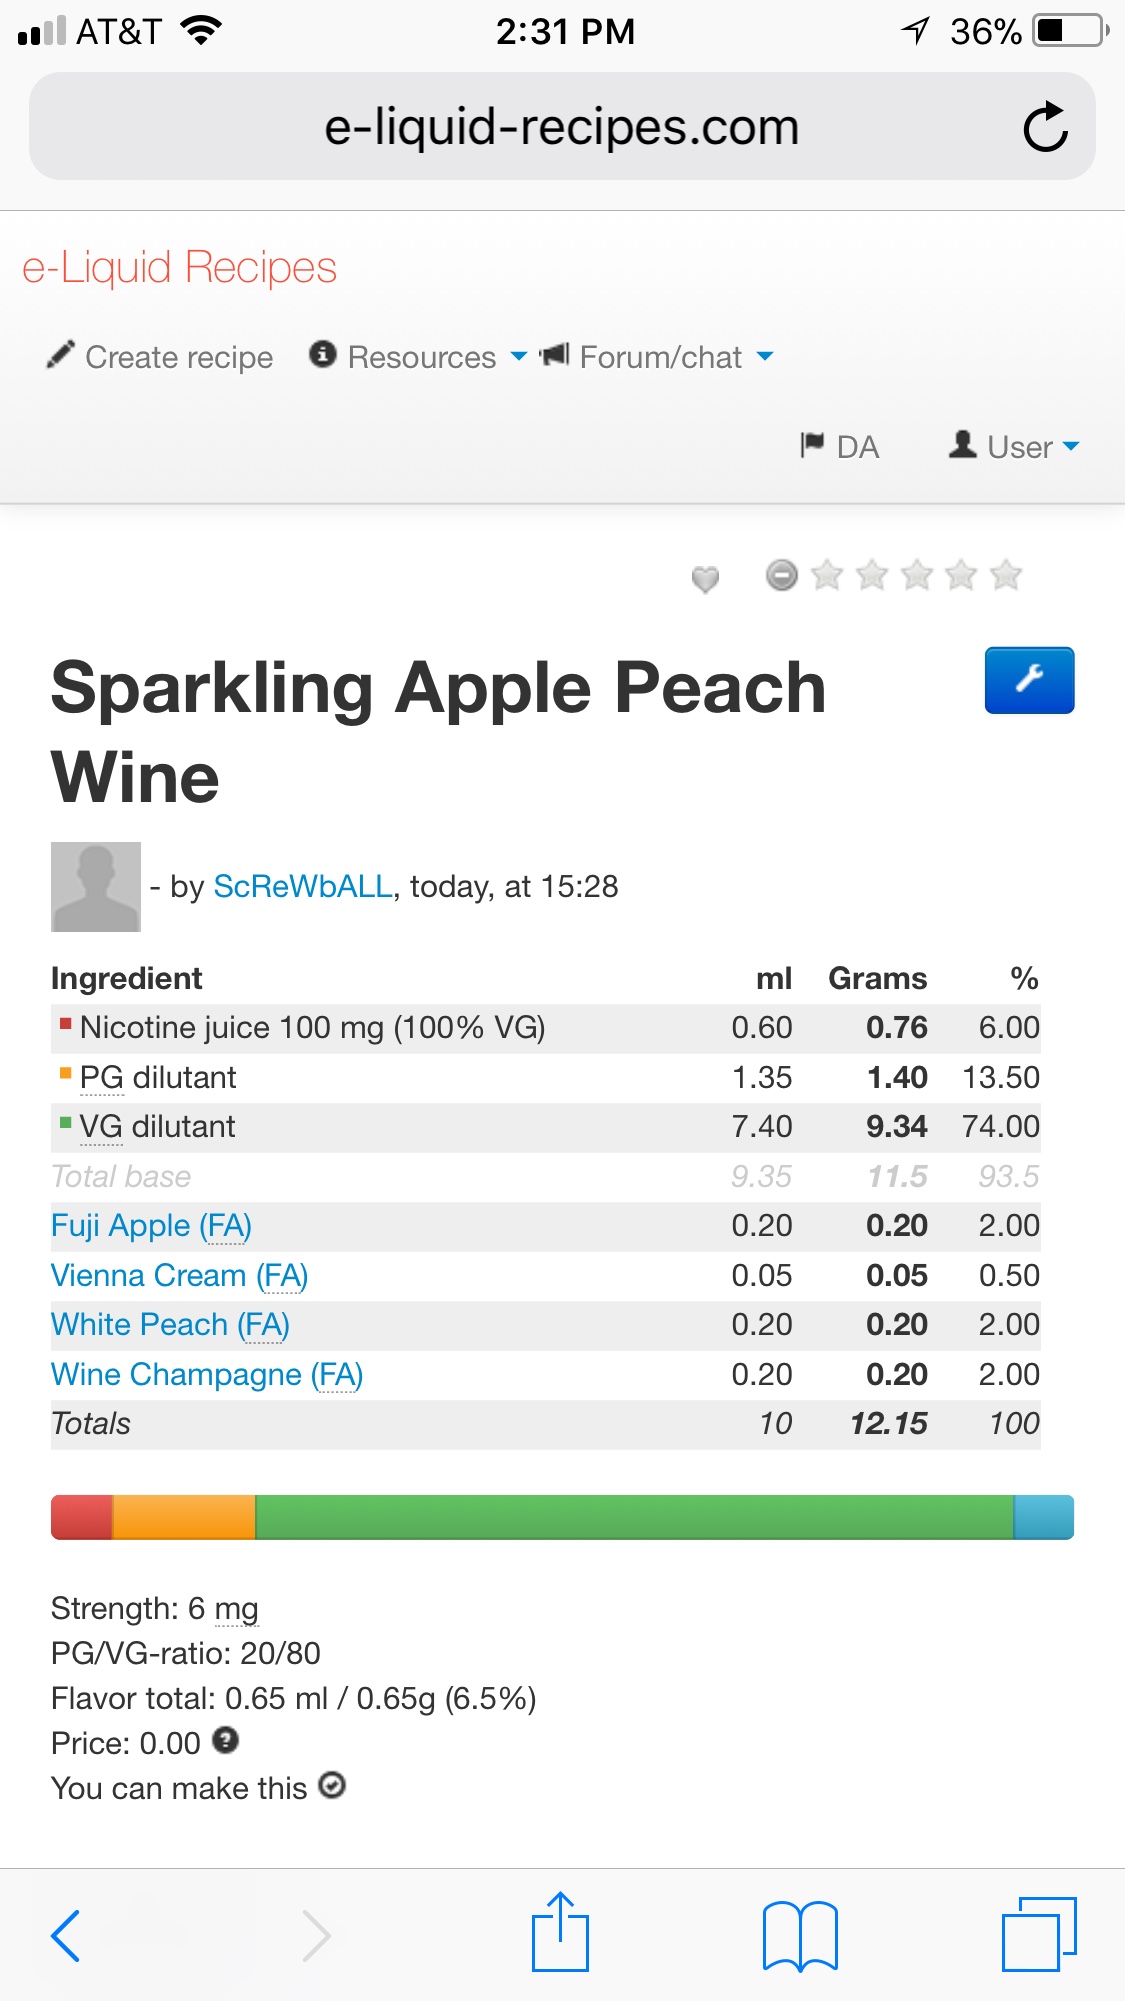Open the Safari bookmarks book icon
The image size is (1125, 2001).
tap(799, 1935)
